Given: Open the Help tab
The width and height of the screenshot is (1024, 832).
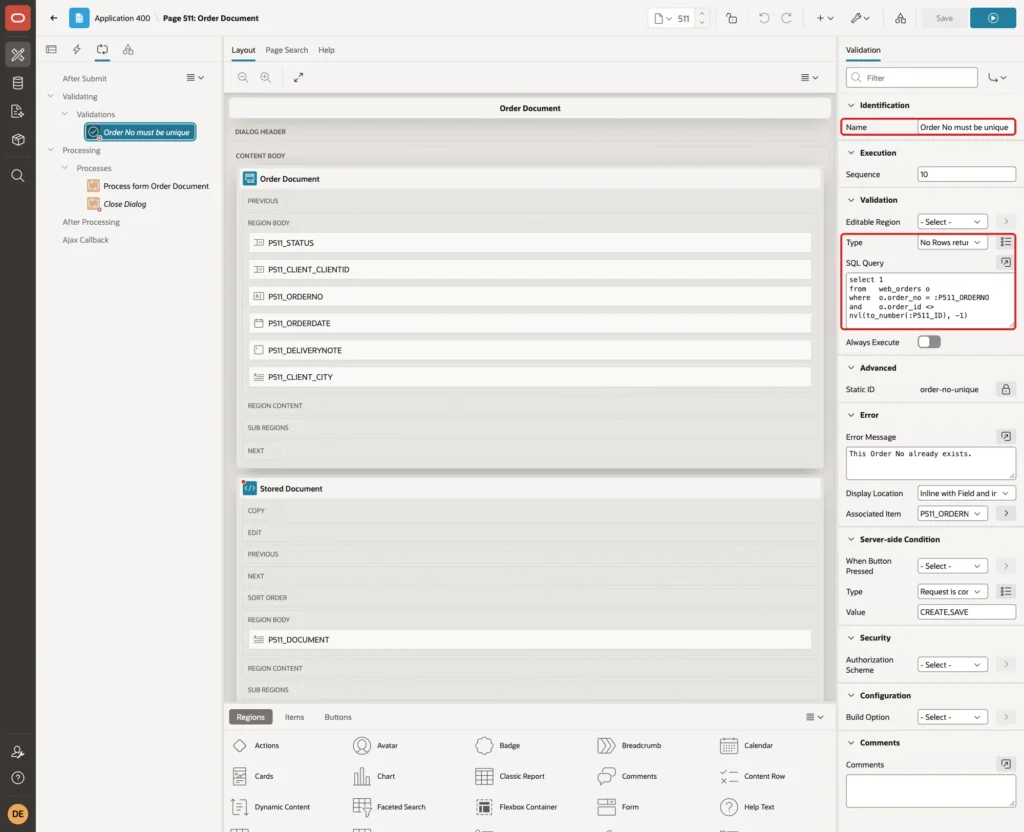Looking at the screenshot, I should click(327, 50).
